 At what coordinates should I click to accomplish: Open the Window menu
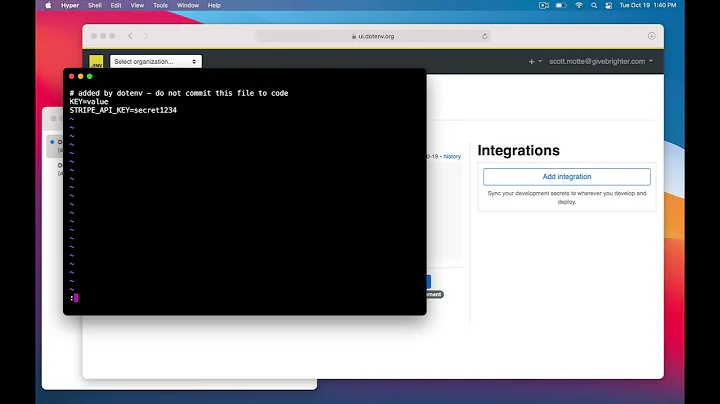point(188,6)
